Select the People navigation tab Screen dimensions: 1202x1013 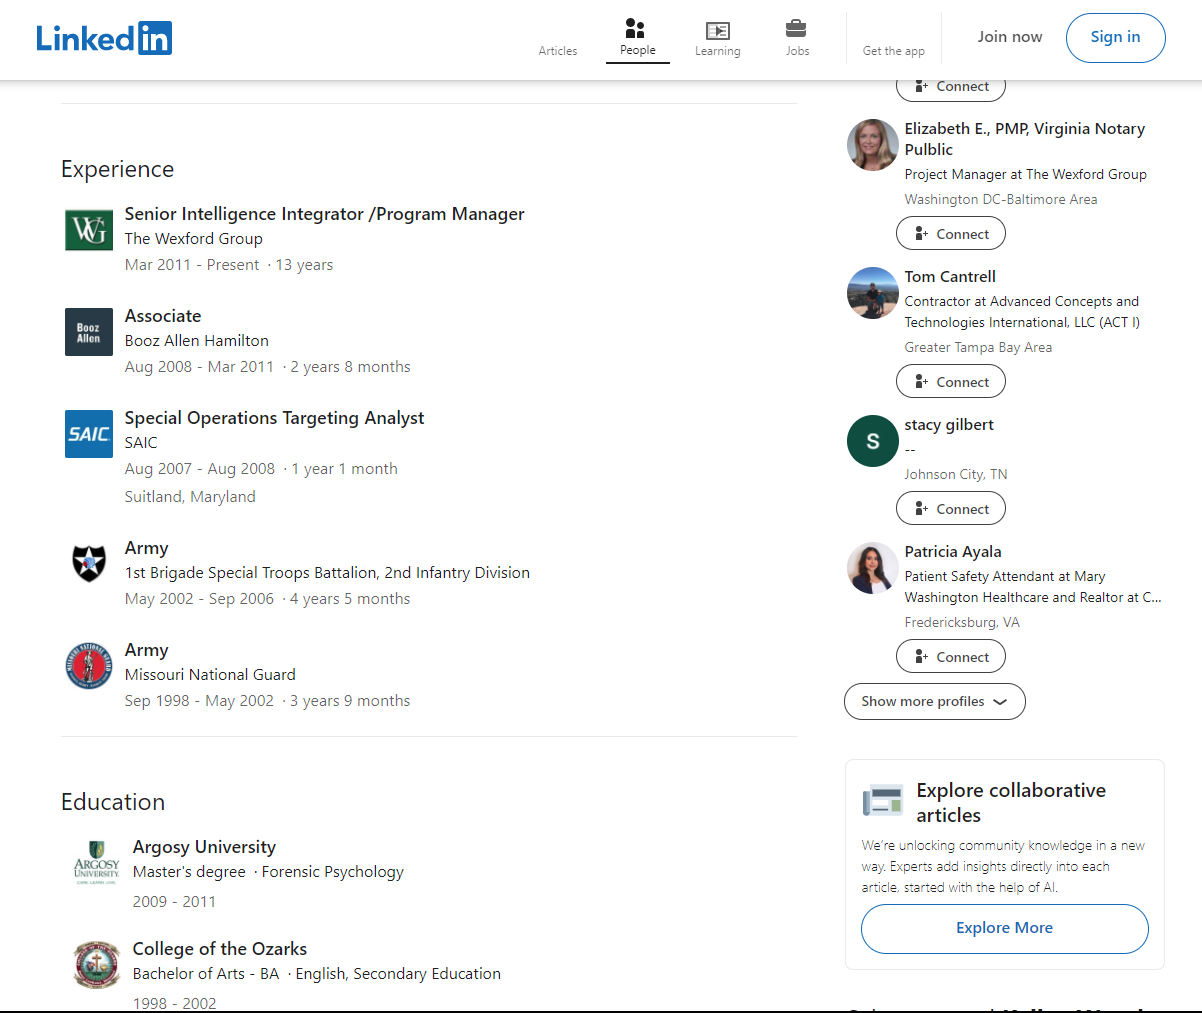click(638, 39)
